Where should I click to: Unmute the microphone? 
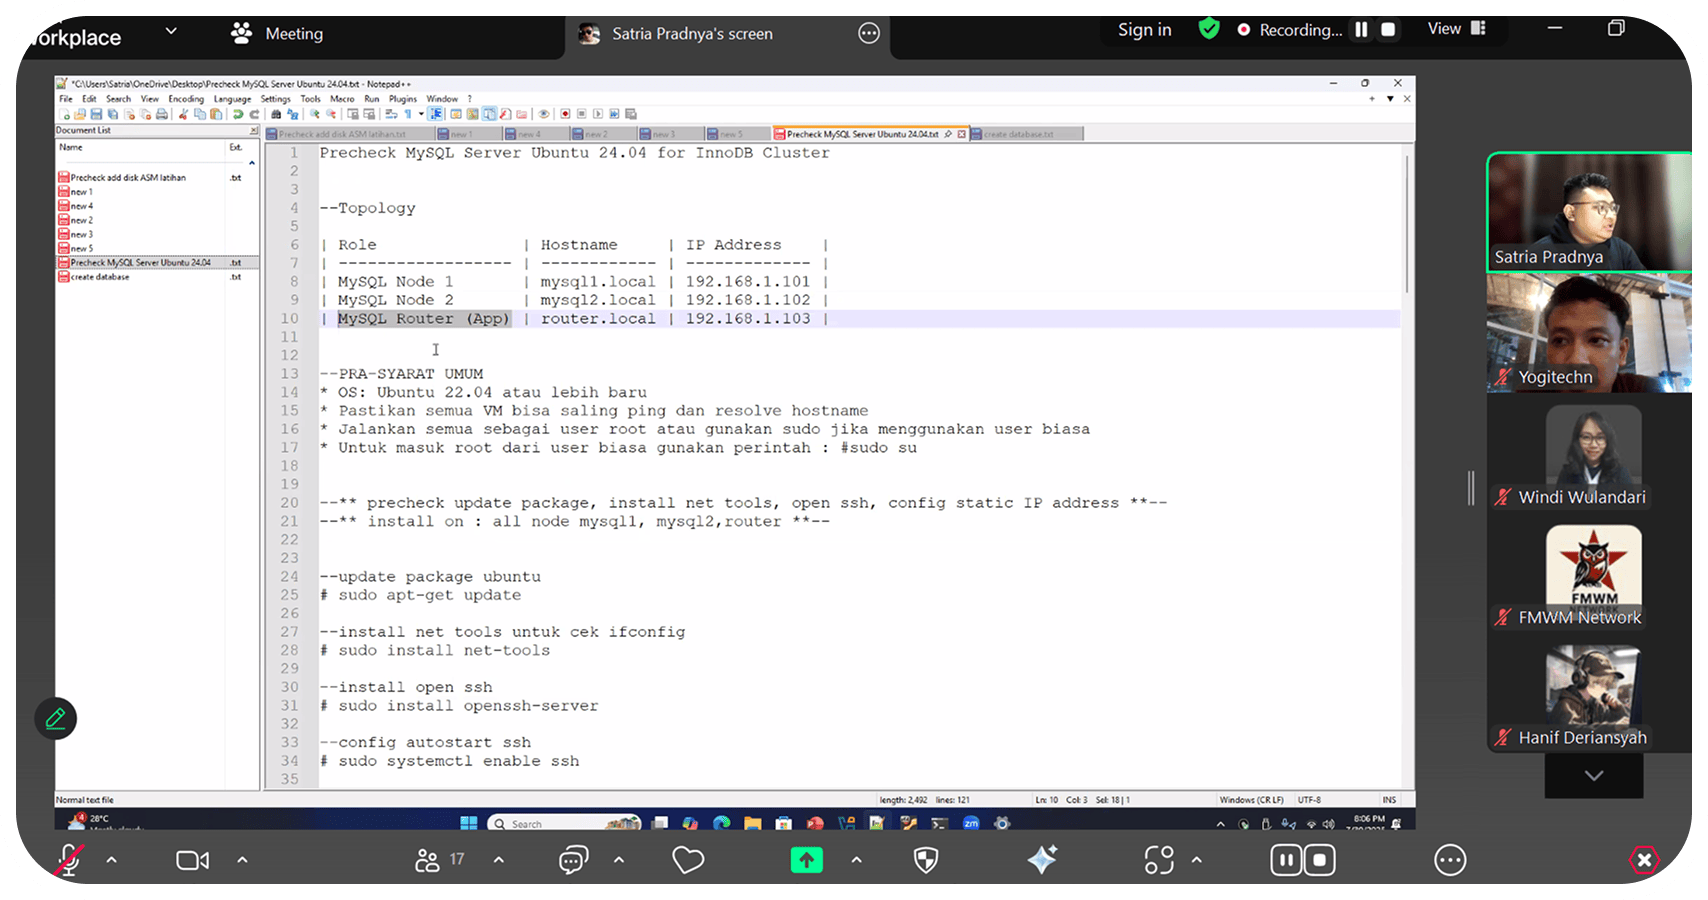point(69,860)
